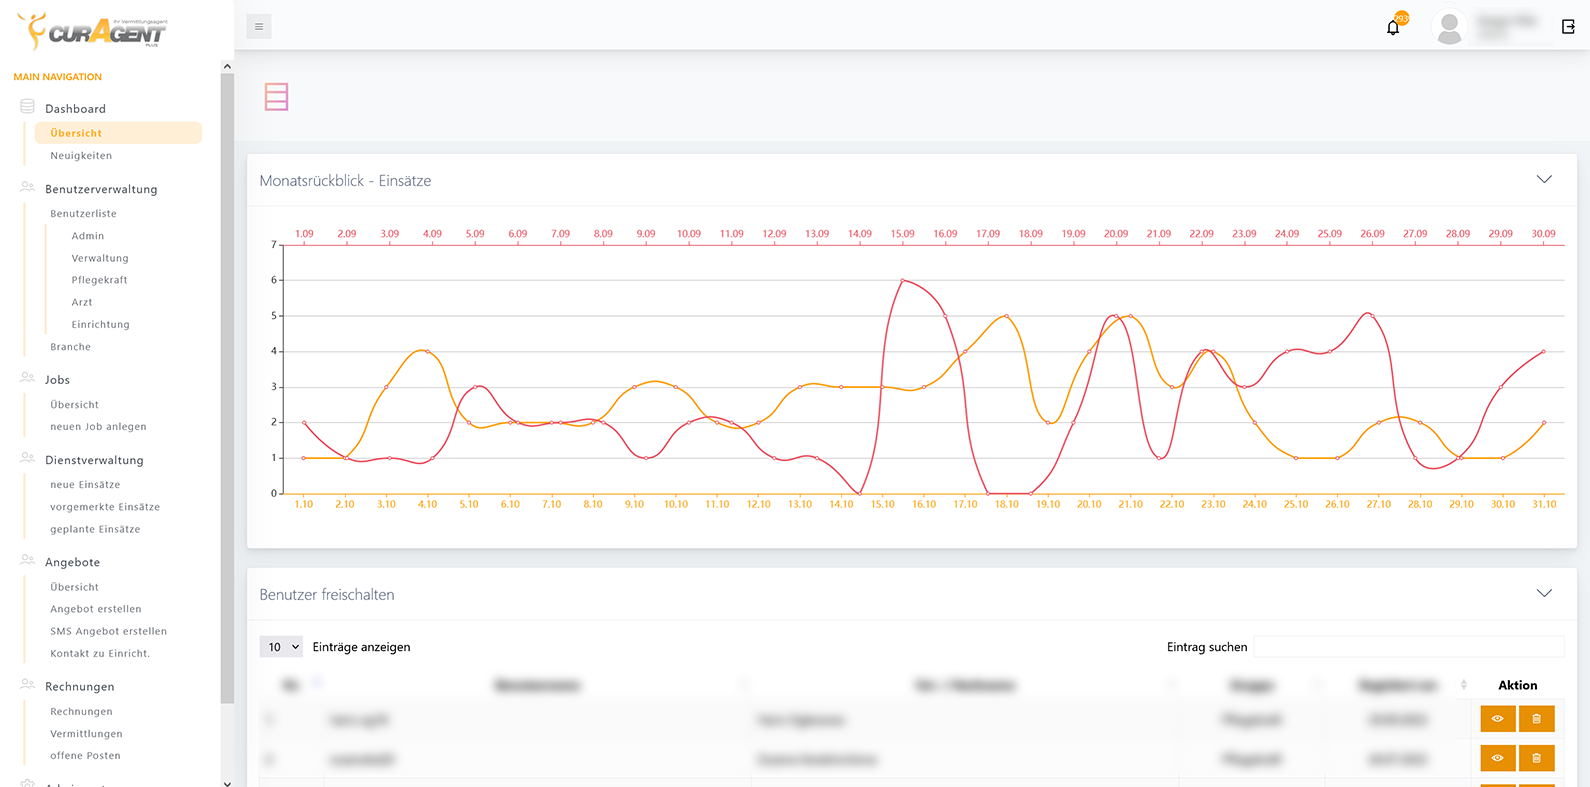The image size is (1590, 787).
Task: Focus the Eintrag suchen search field
Action: pyautogui.click(x=1408, y=647)
